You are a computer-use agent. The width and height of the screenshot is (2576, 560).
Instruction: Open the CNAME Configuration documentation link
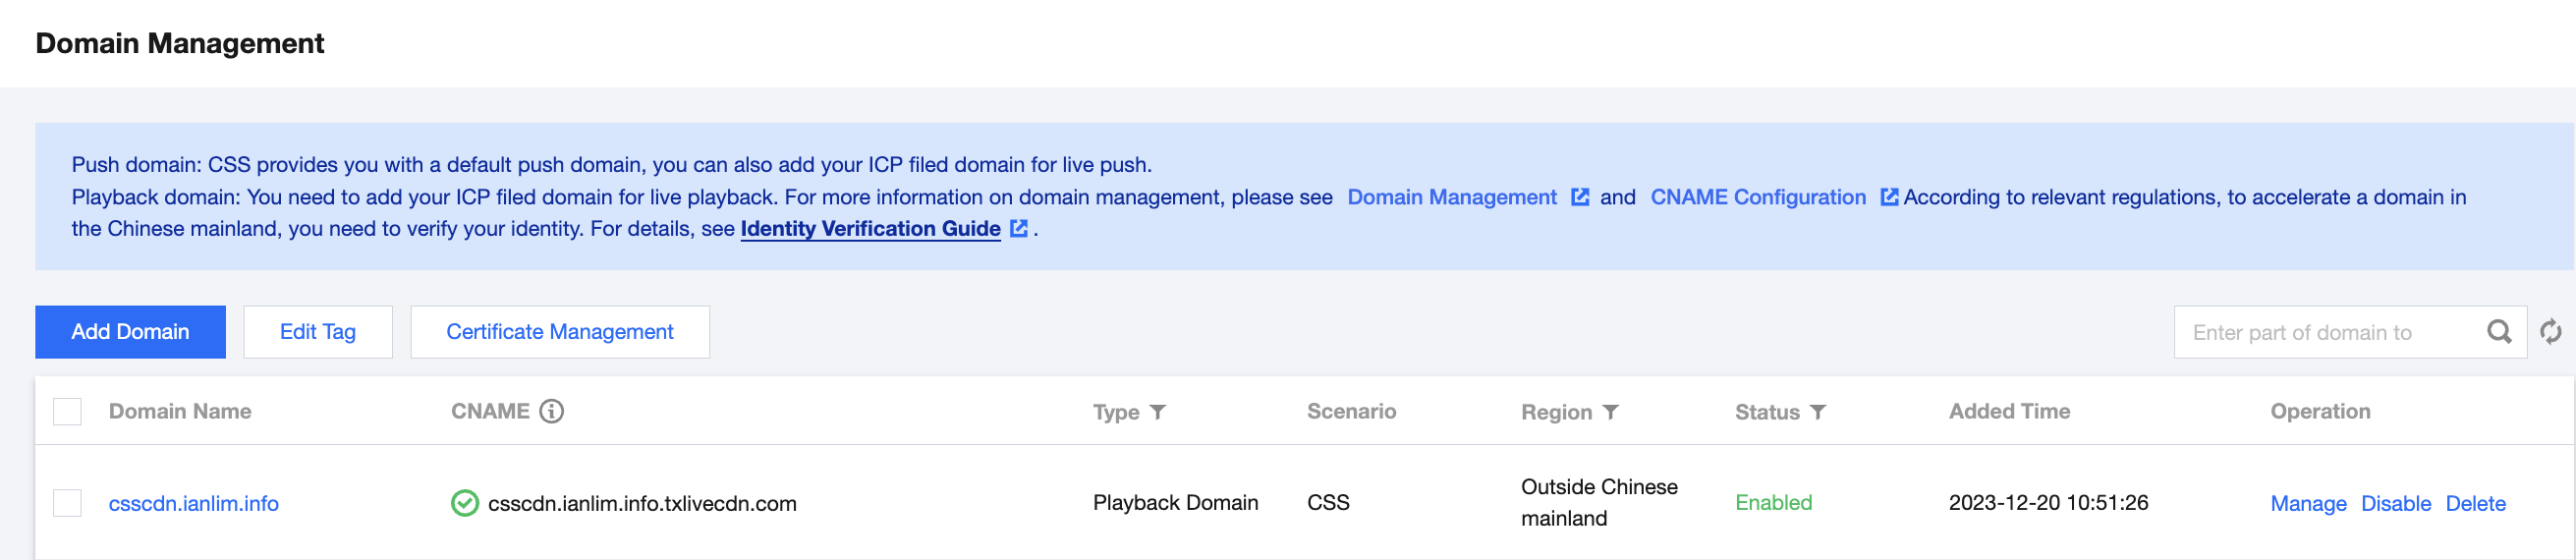[x=1758, y=197]
